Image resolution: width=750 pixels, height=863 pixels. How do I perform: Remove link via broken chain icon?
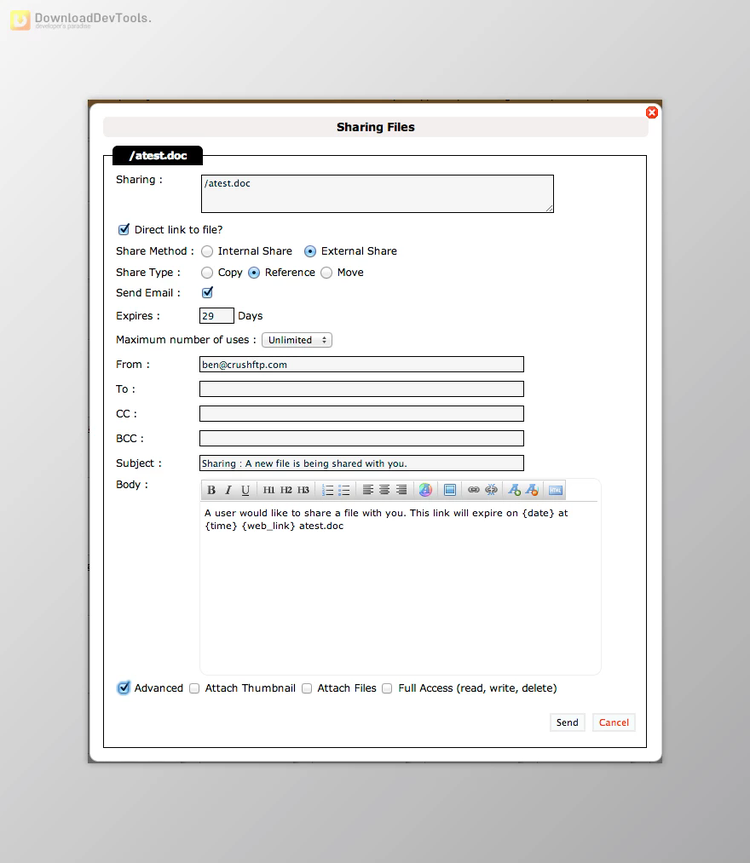[491, 490]
